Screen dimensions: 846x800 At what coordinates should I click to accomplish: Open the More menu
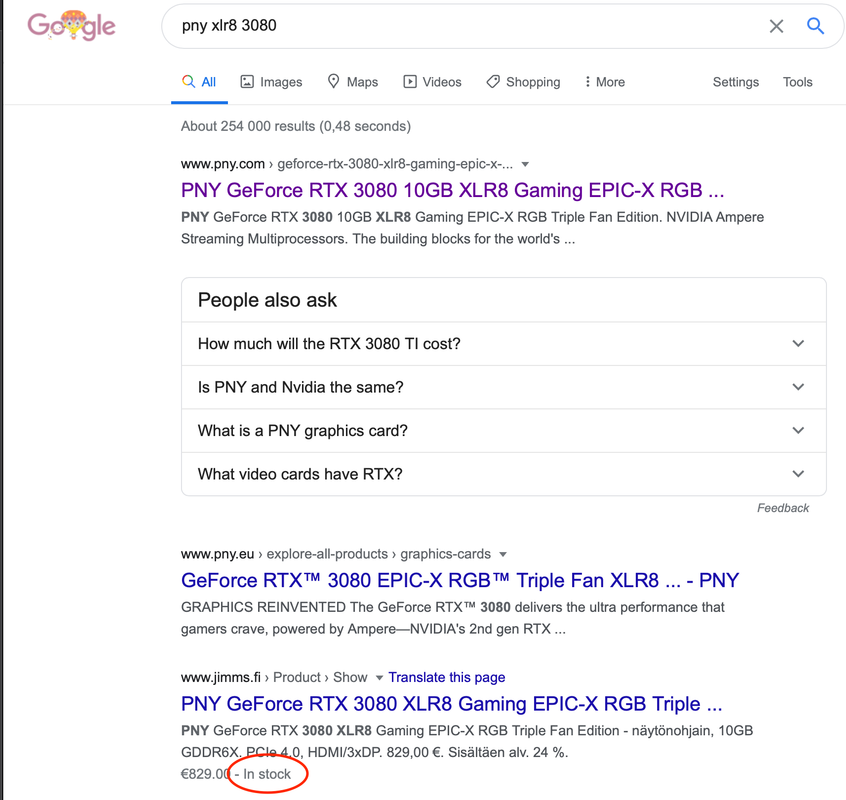click(x=605, y=82)
